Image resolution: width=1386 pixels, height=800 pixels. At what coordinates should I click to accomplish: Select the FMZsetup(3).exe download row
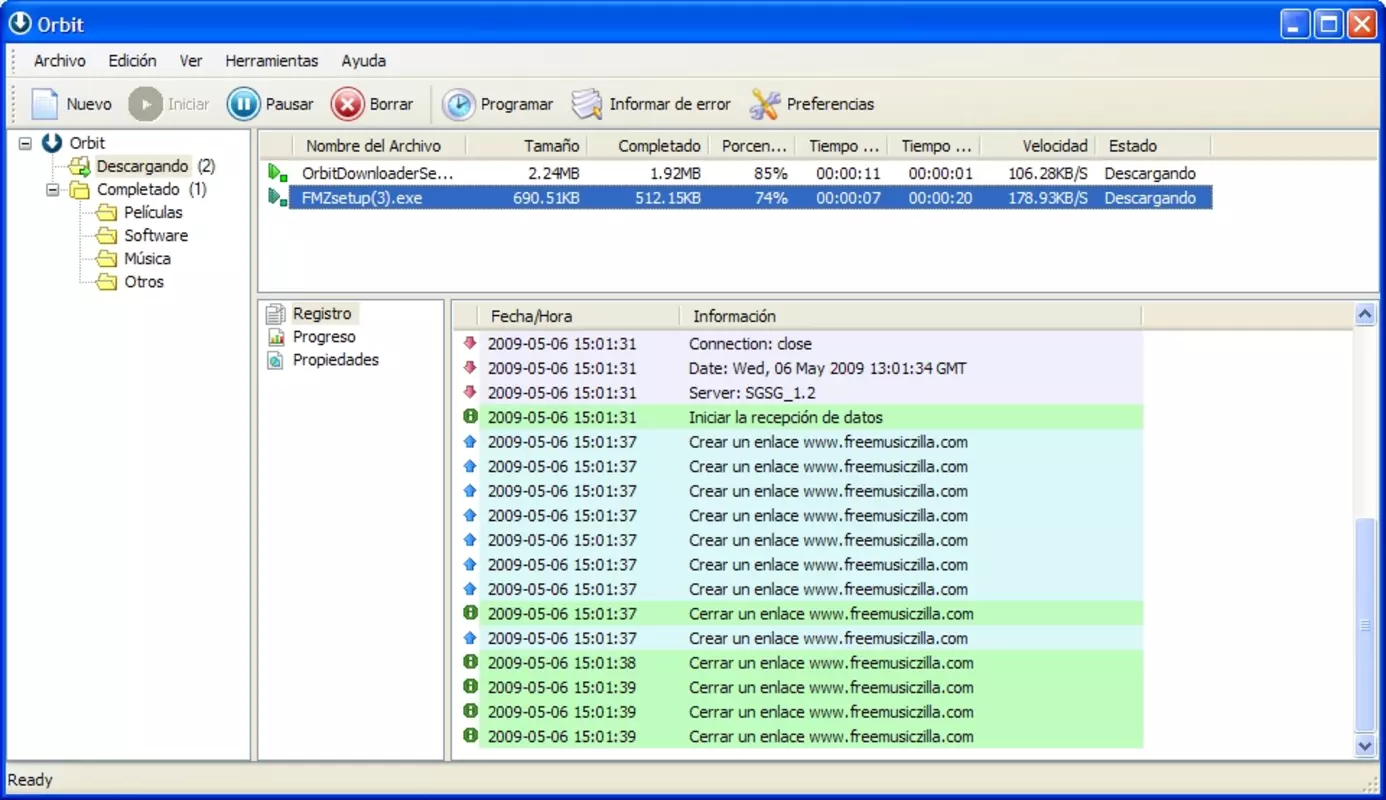pyautogui.click(x=738, y=198)
